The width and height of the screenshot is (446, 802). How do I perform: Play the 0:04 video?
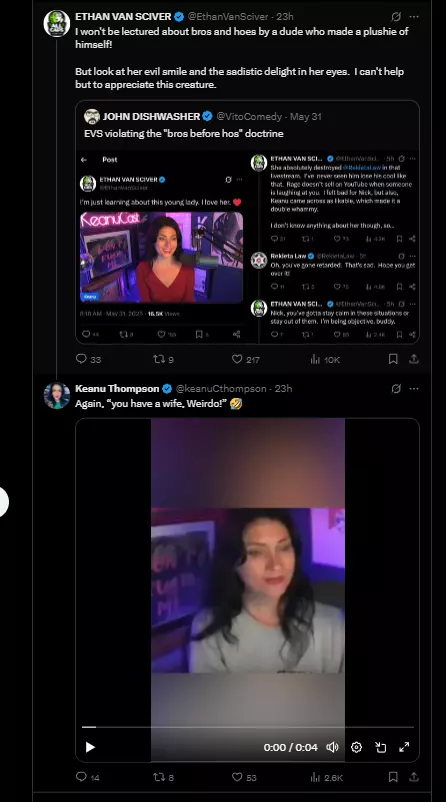click(90, 747)
